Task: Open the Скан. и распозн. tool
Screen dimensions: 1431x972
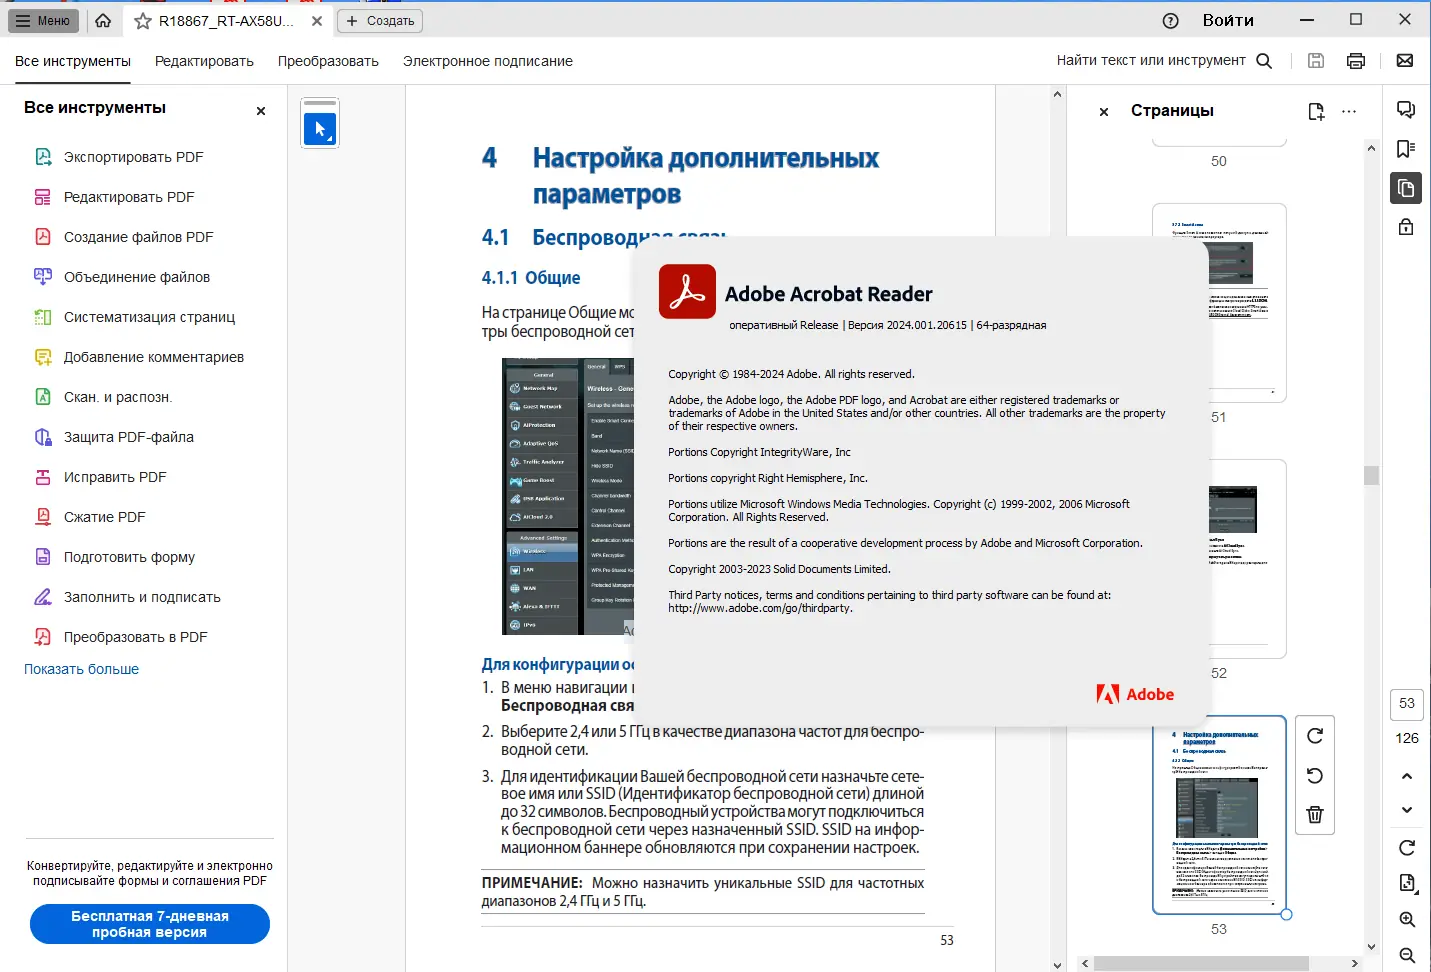Action: click(x=118, y=397)
